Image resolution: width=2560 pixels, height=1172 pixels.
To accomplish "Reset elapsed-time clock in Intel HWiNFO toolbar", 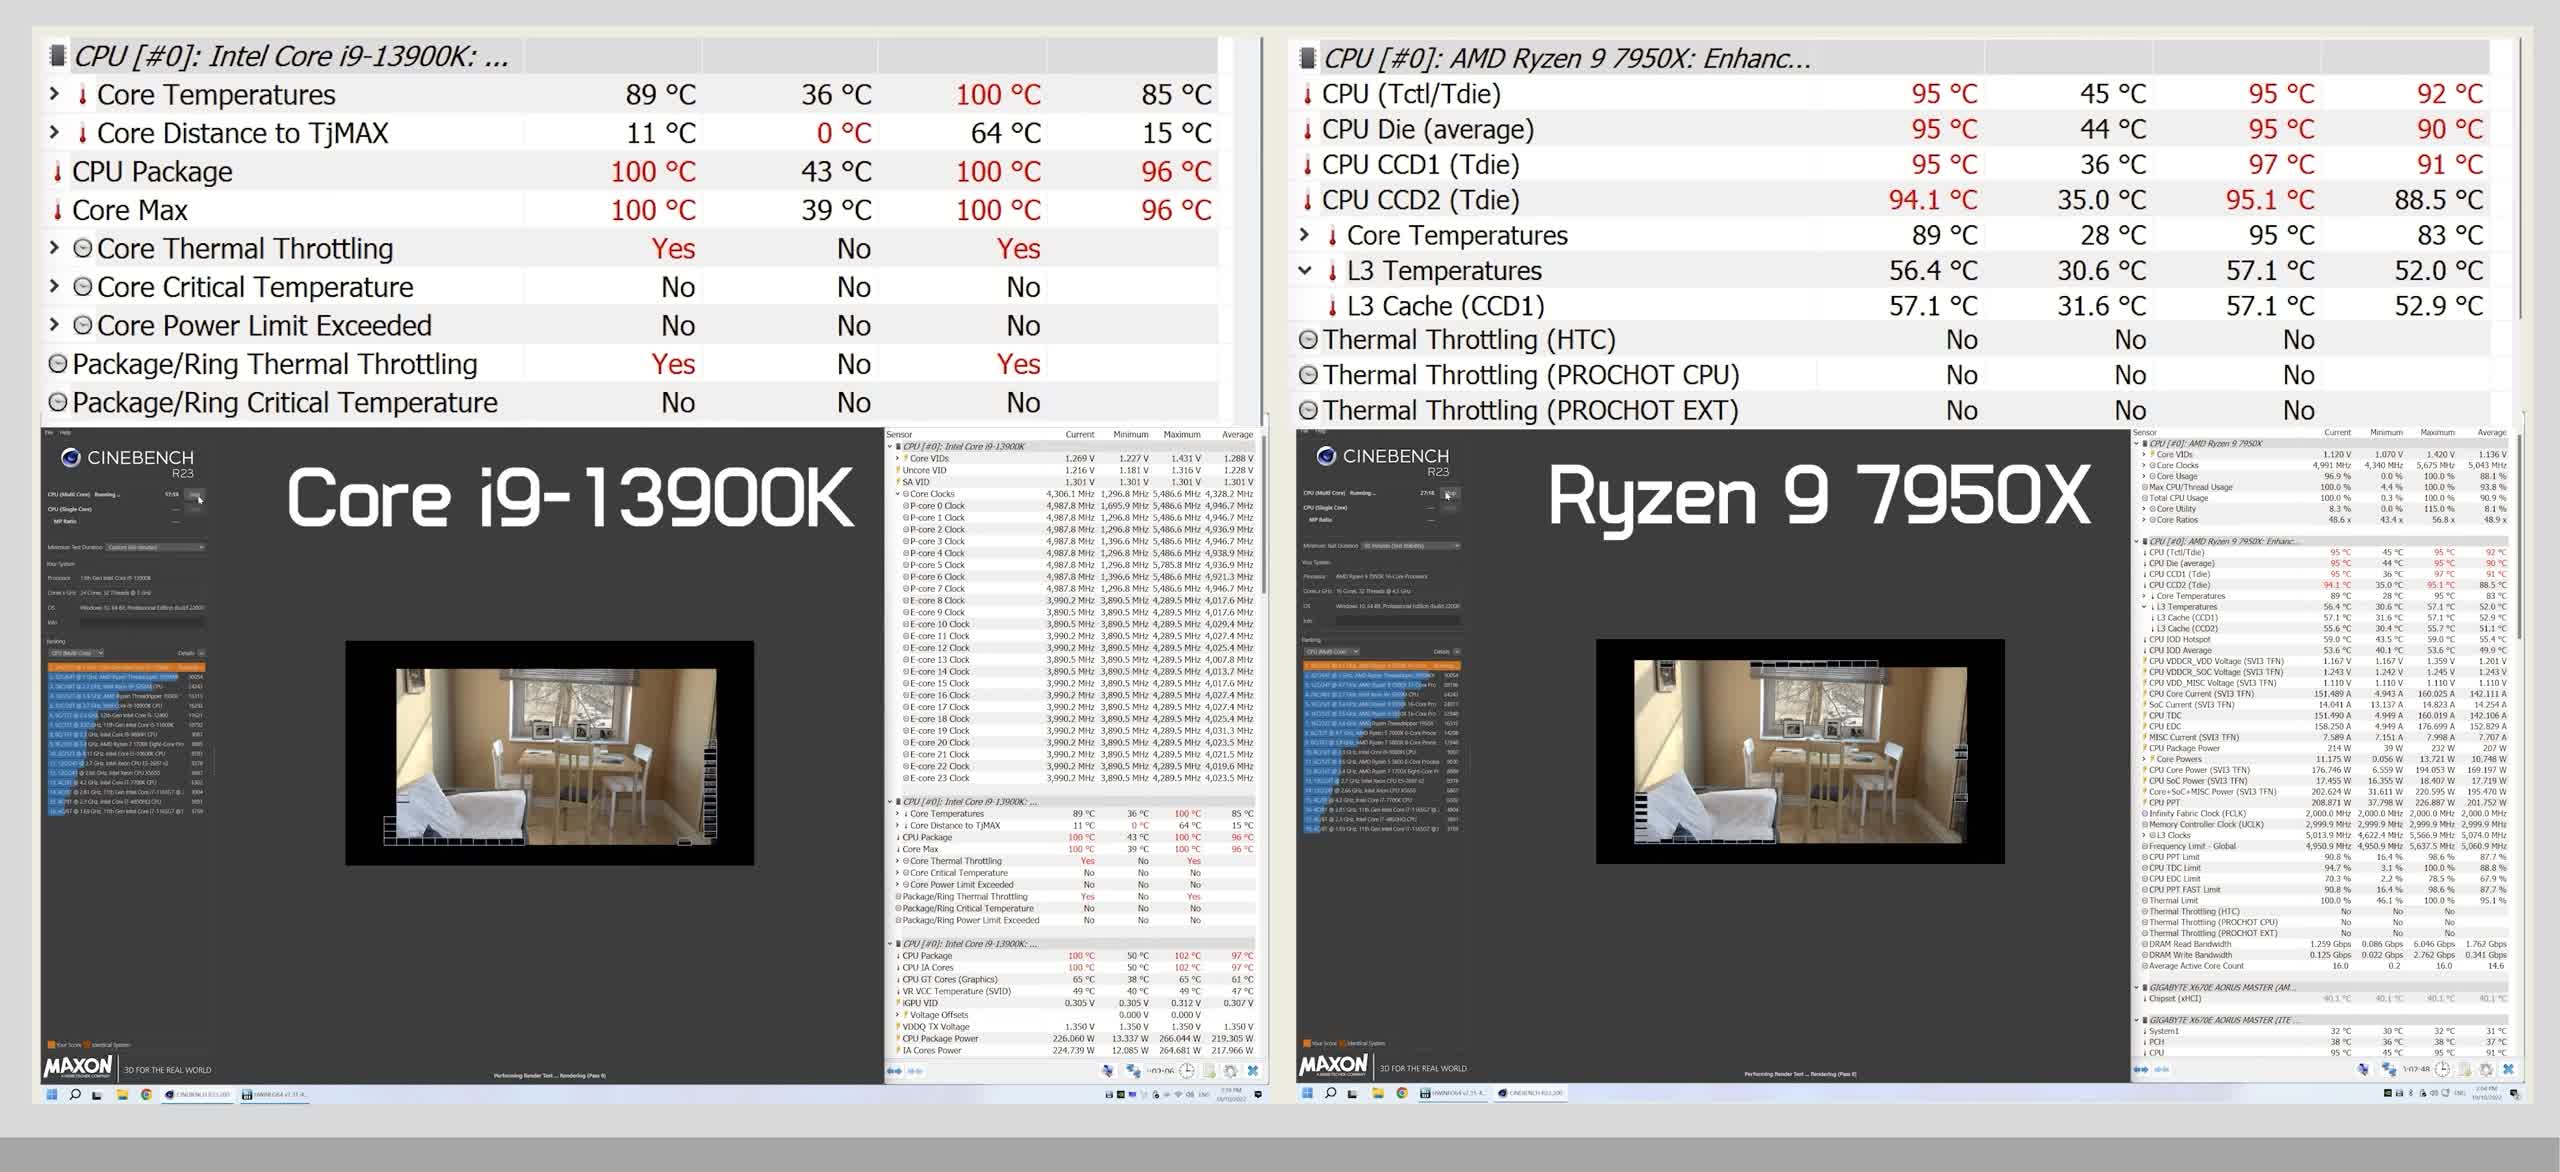I will pyautogui.click(x=1187, y=1070).
